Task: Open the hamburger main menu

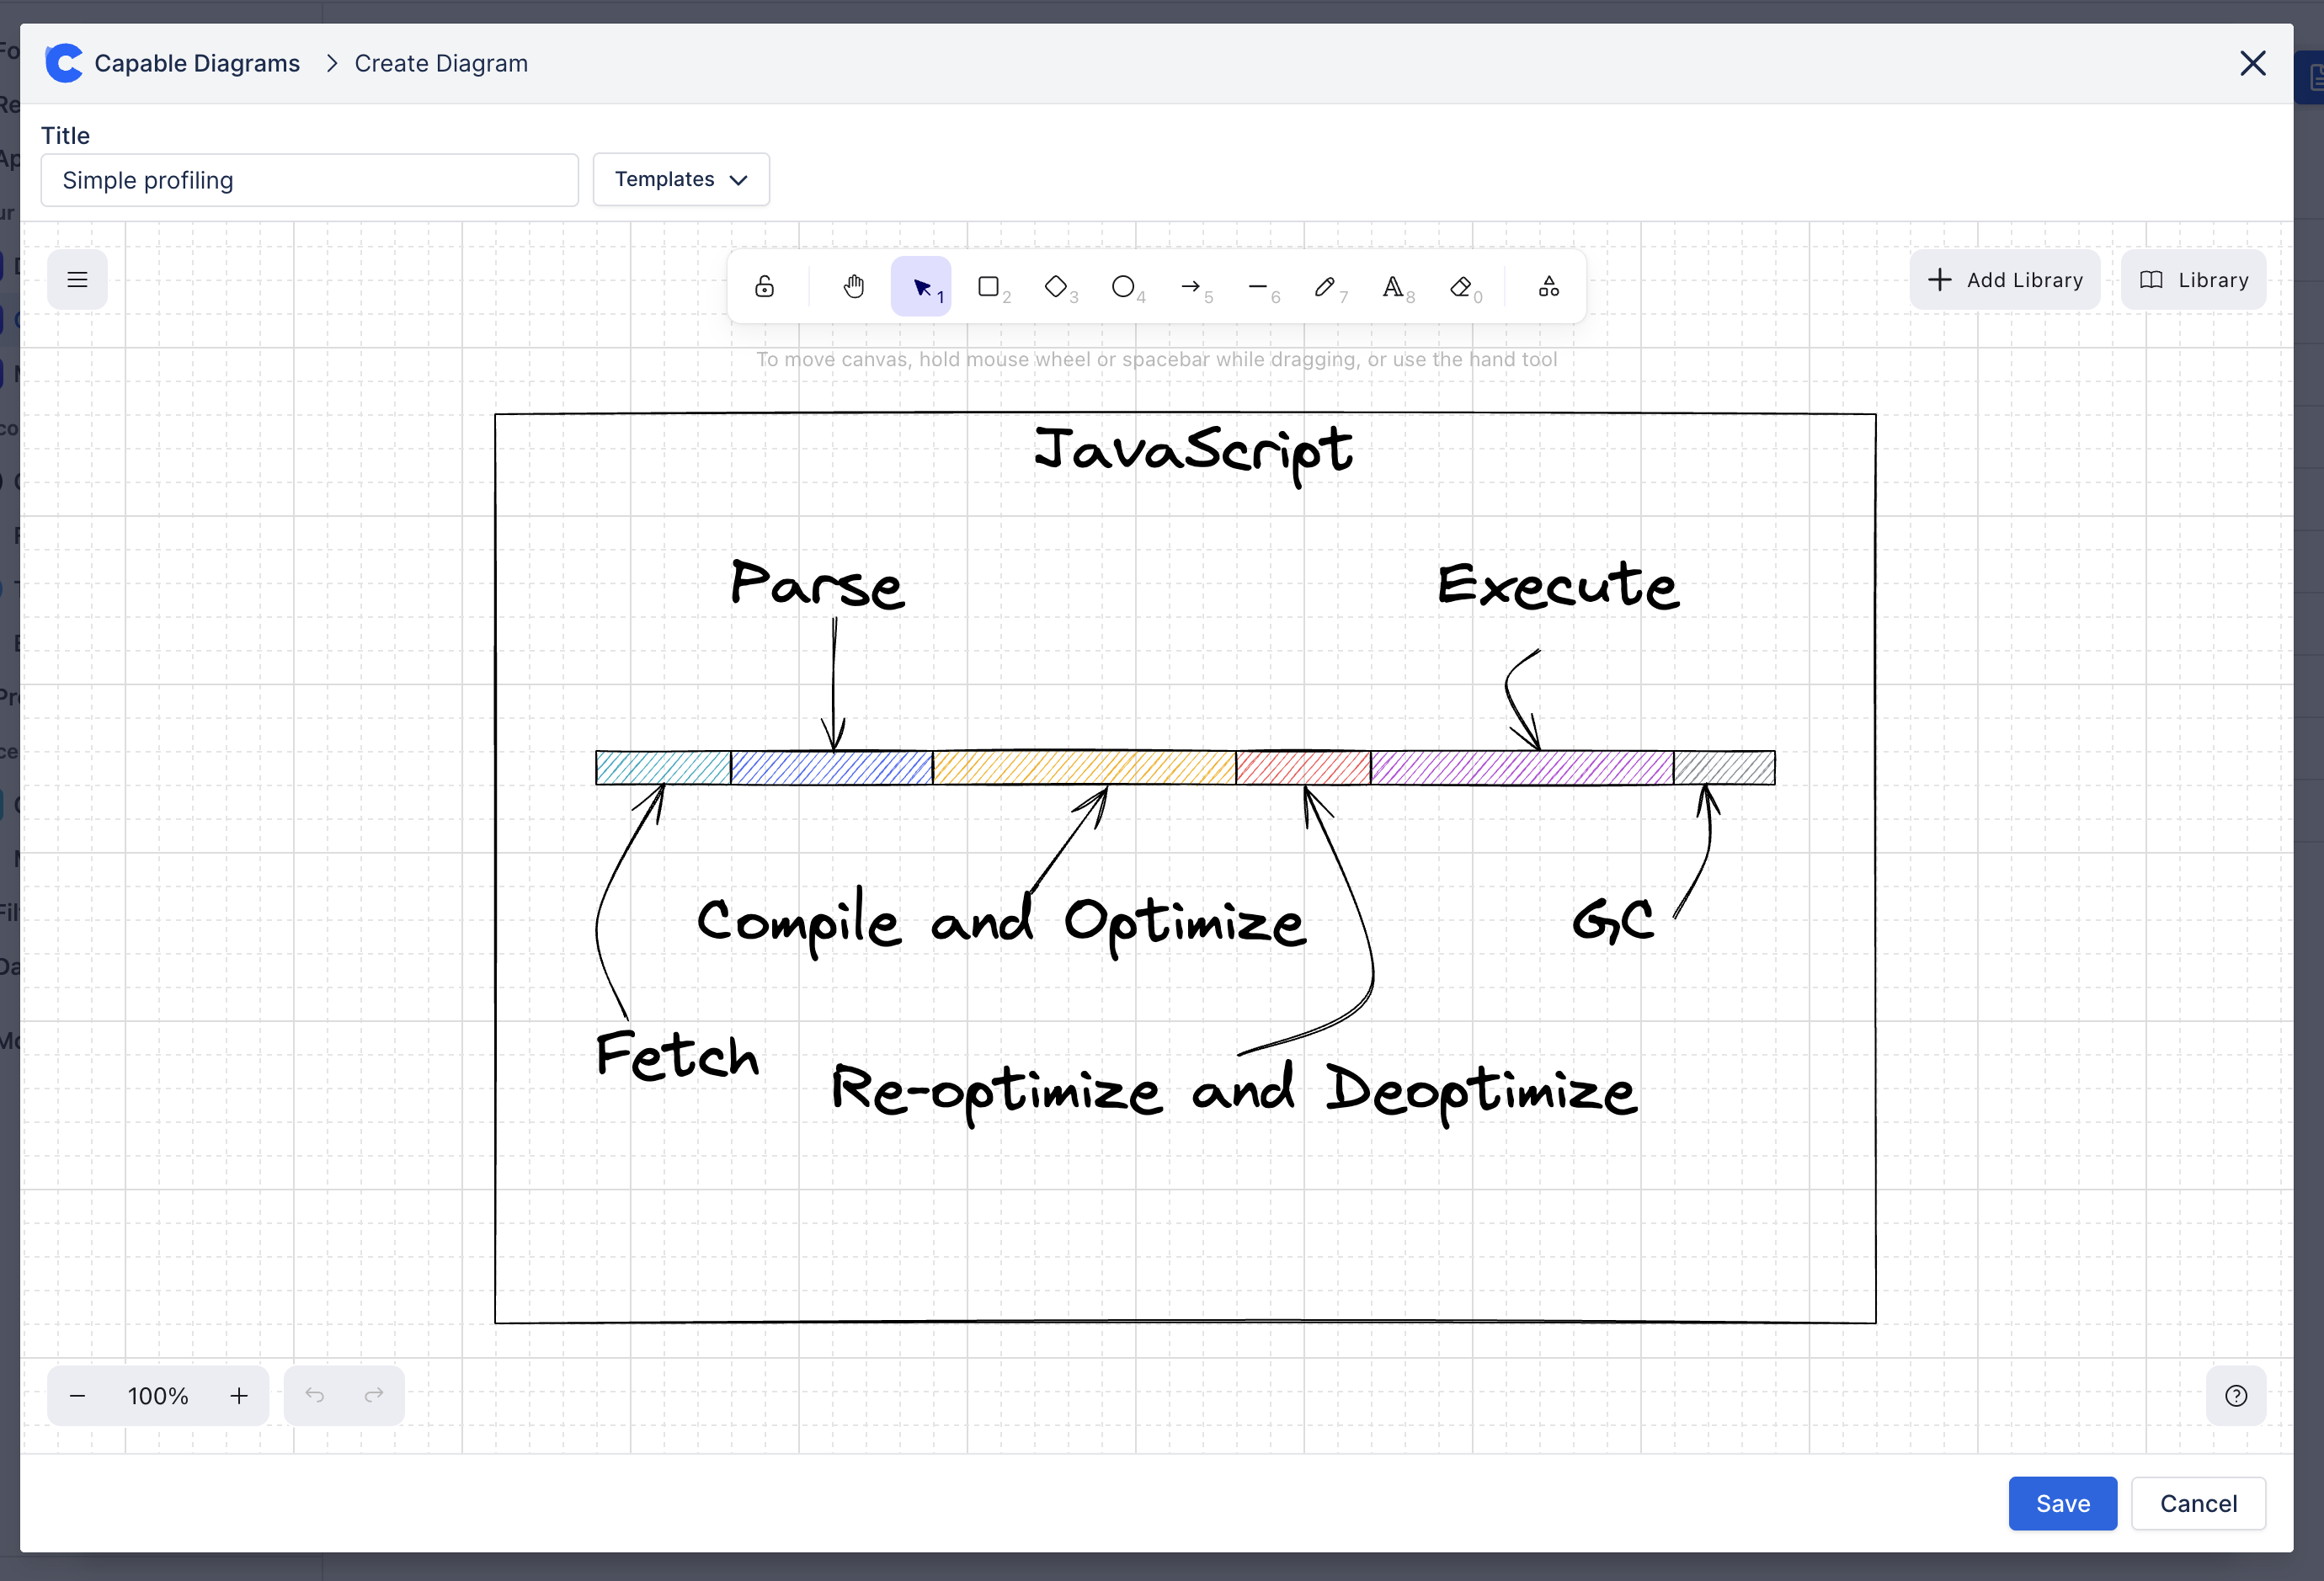Action: [77, 280]
